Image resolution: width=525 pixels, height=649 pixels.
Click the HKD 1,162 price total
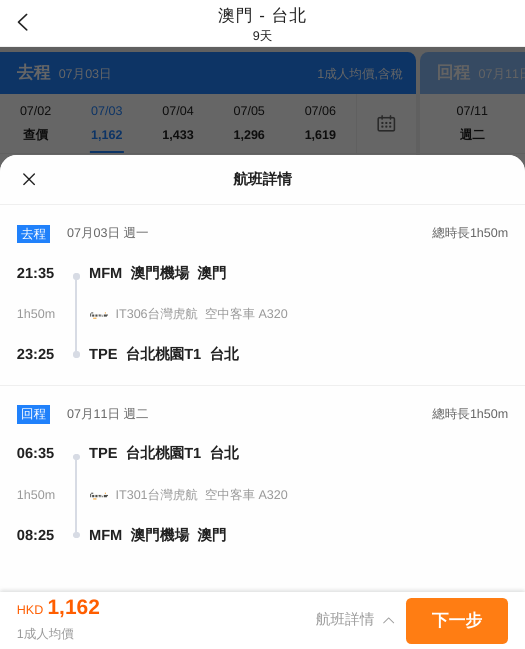click(58, 608)
